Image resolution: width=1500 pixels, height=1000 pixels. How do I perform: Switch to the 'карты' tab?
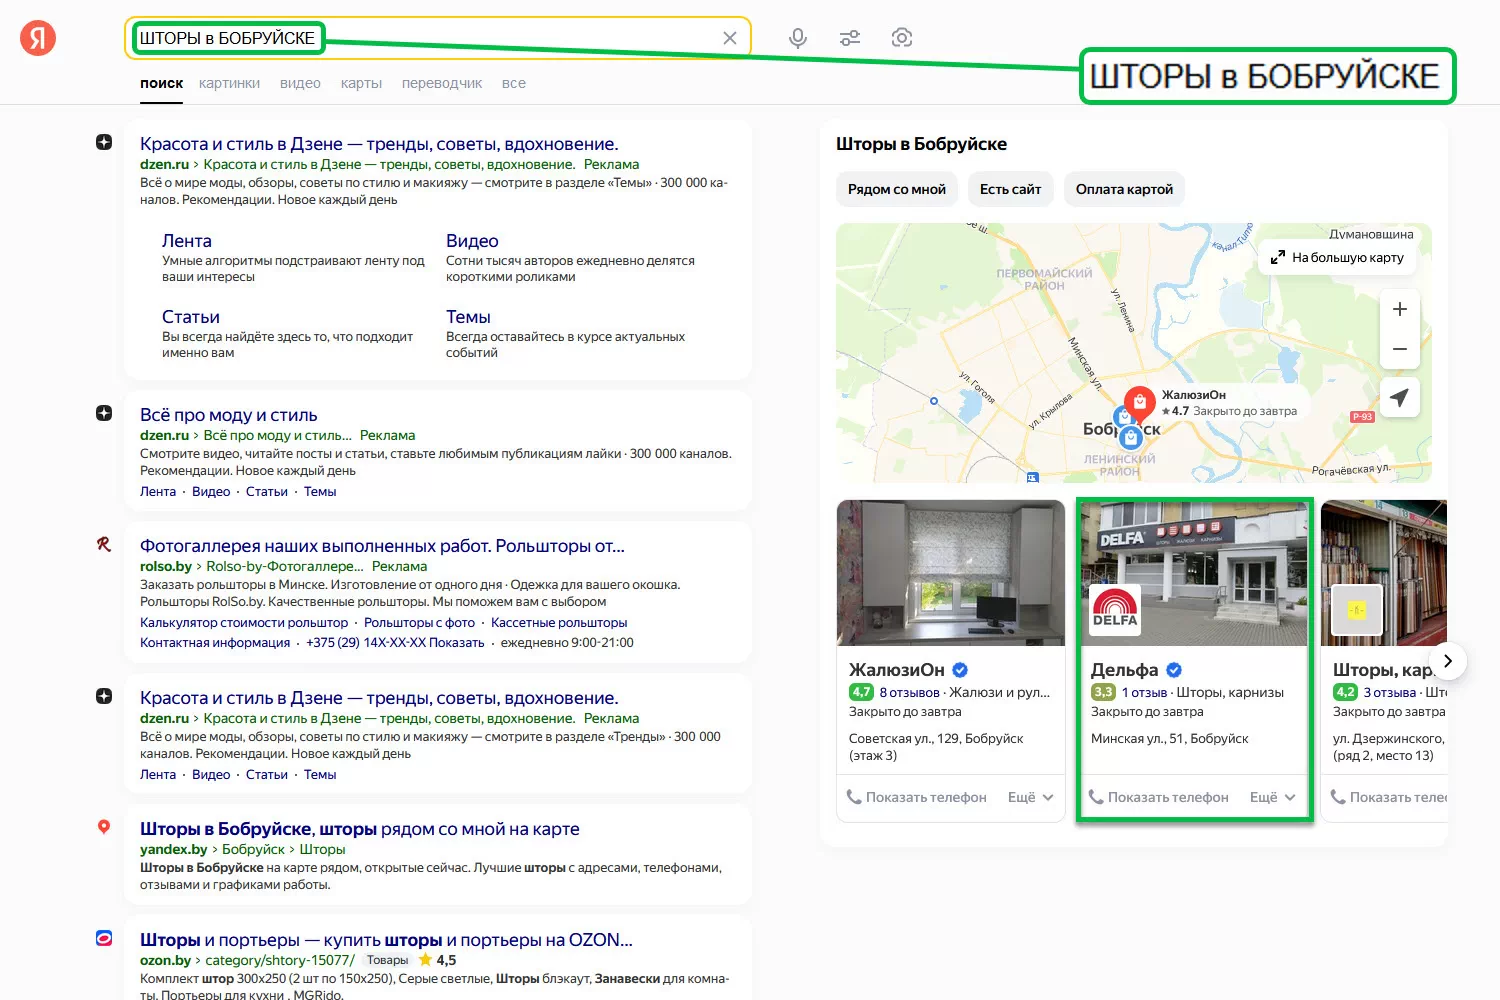[361, 83]
